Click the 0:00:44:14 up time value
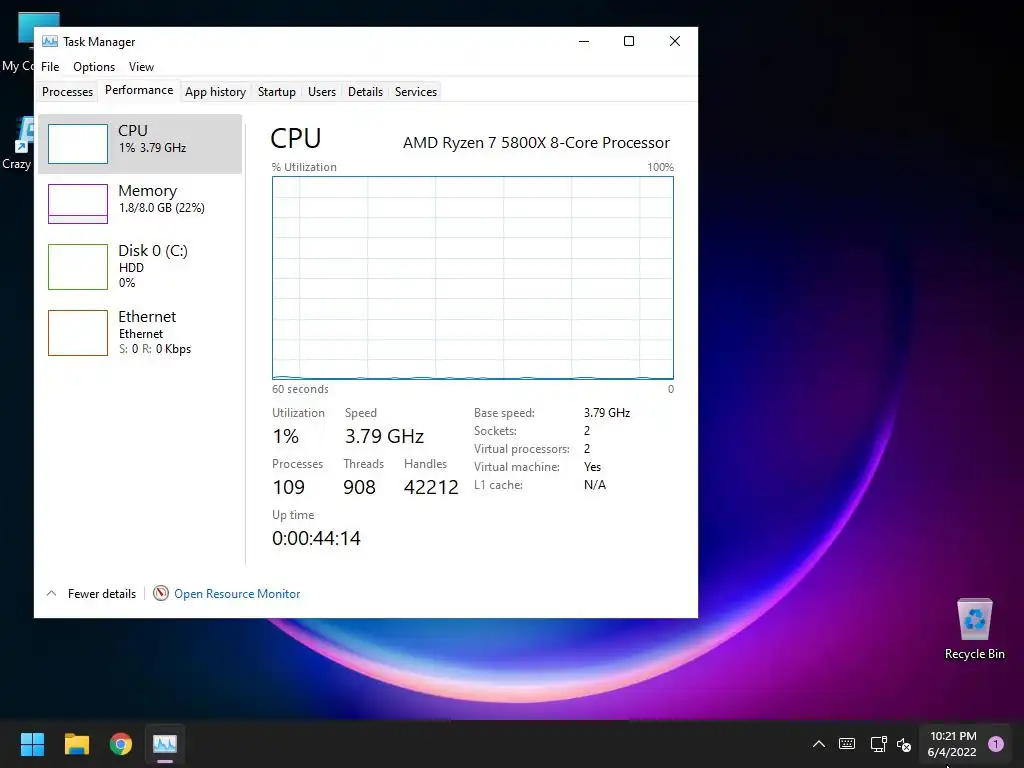 coord(316,538)
